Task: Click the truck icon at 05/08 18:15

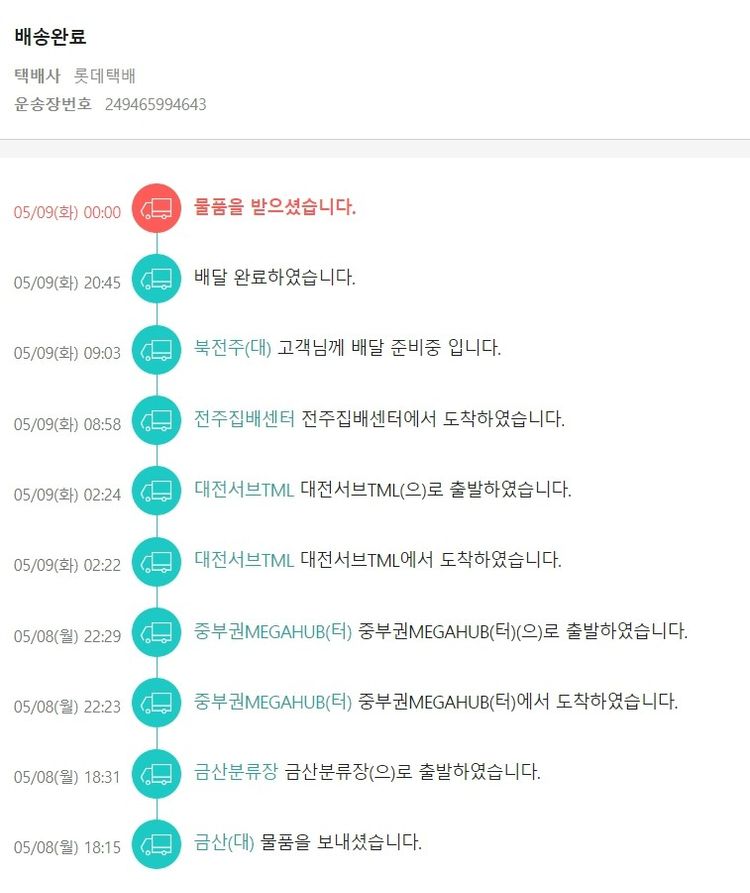Action: click(157, 843)
